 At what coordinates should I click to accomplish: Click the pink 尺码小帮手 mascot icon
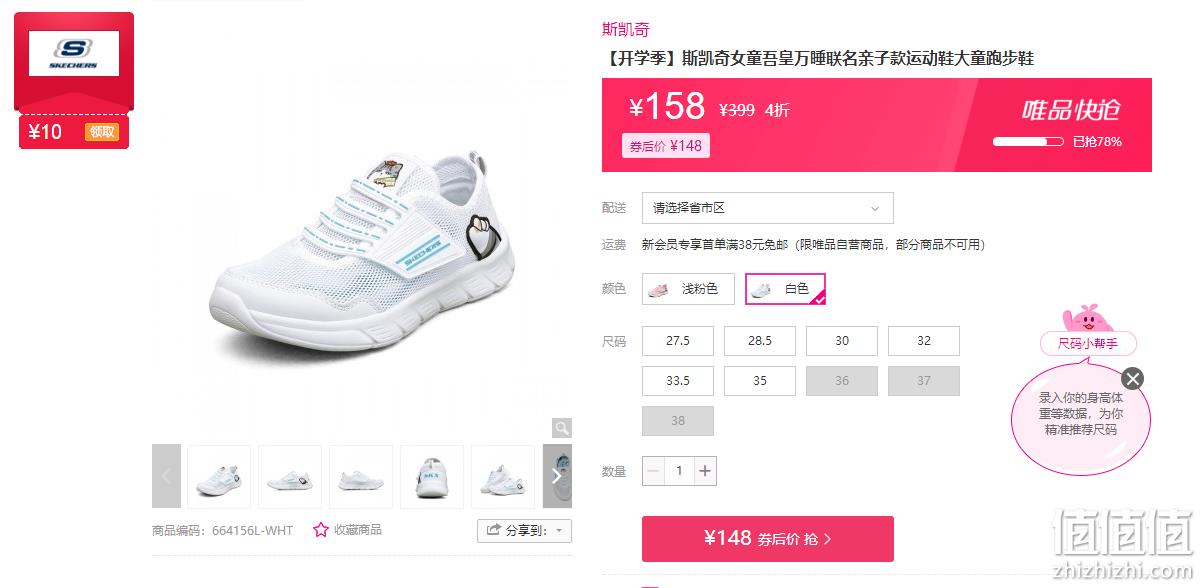(1088, 321)
